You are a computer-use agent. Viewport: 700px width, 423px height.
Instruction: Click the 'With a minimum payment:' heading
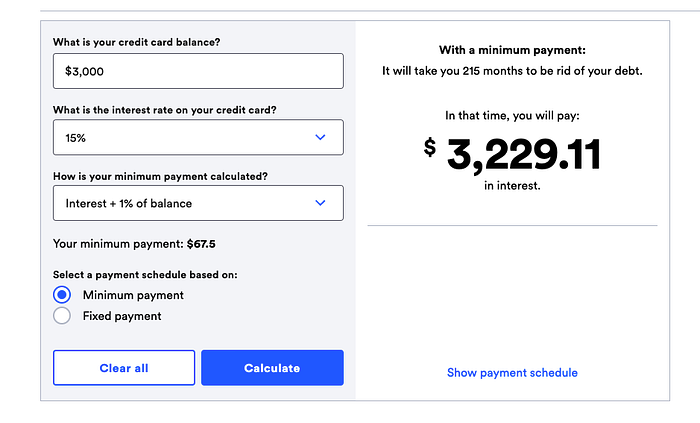(512, 50)
